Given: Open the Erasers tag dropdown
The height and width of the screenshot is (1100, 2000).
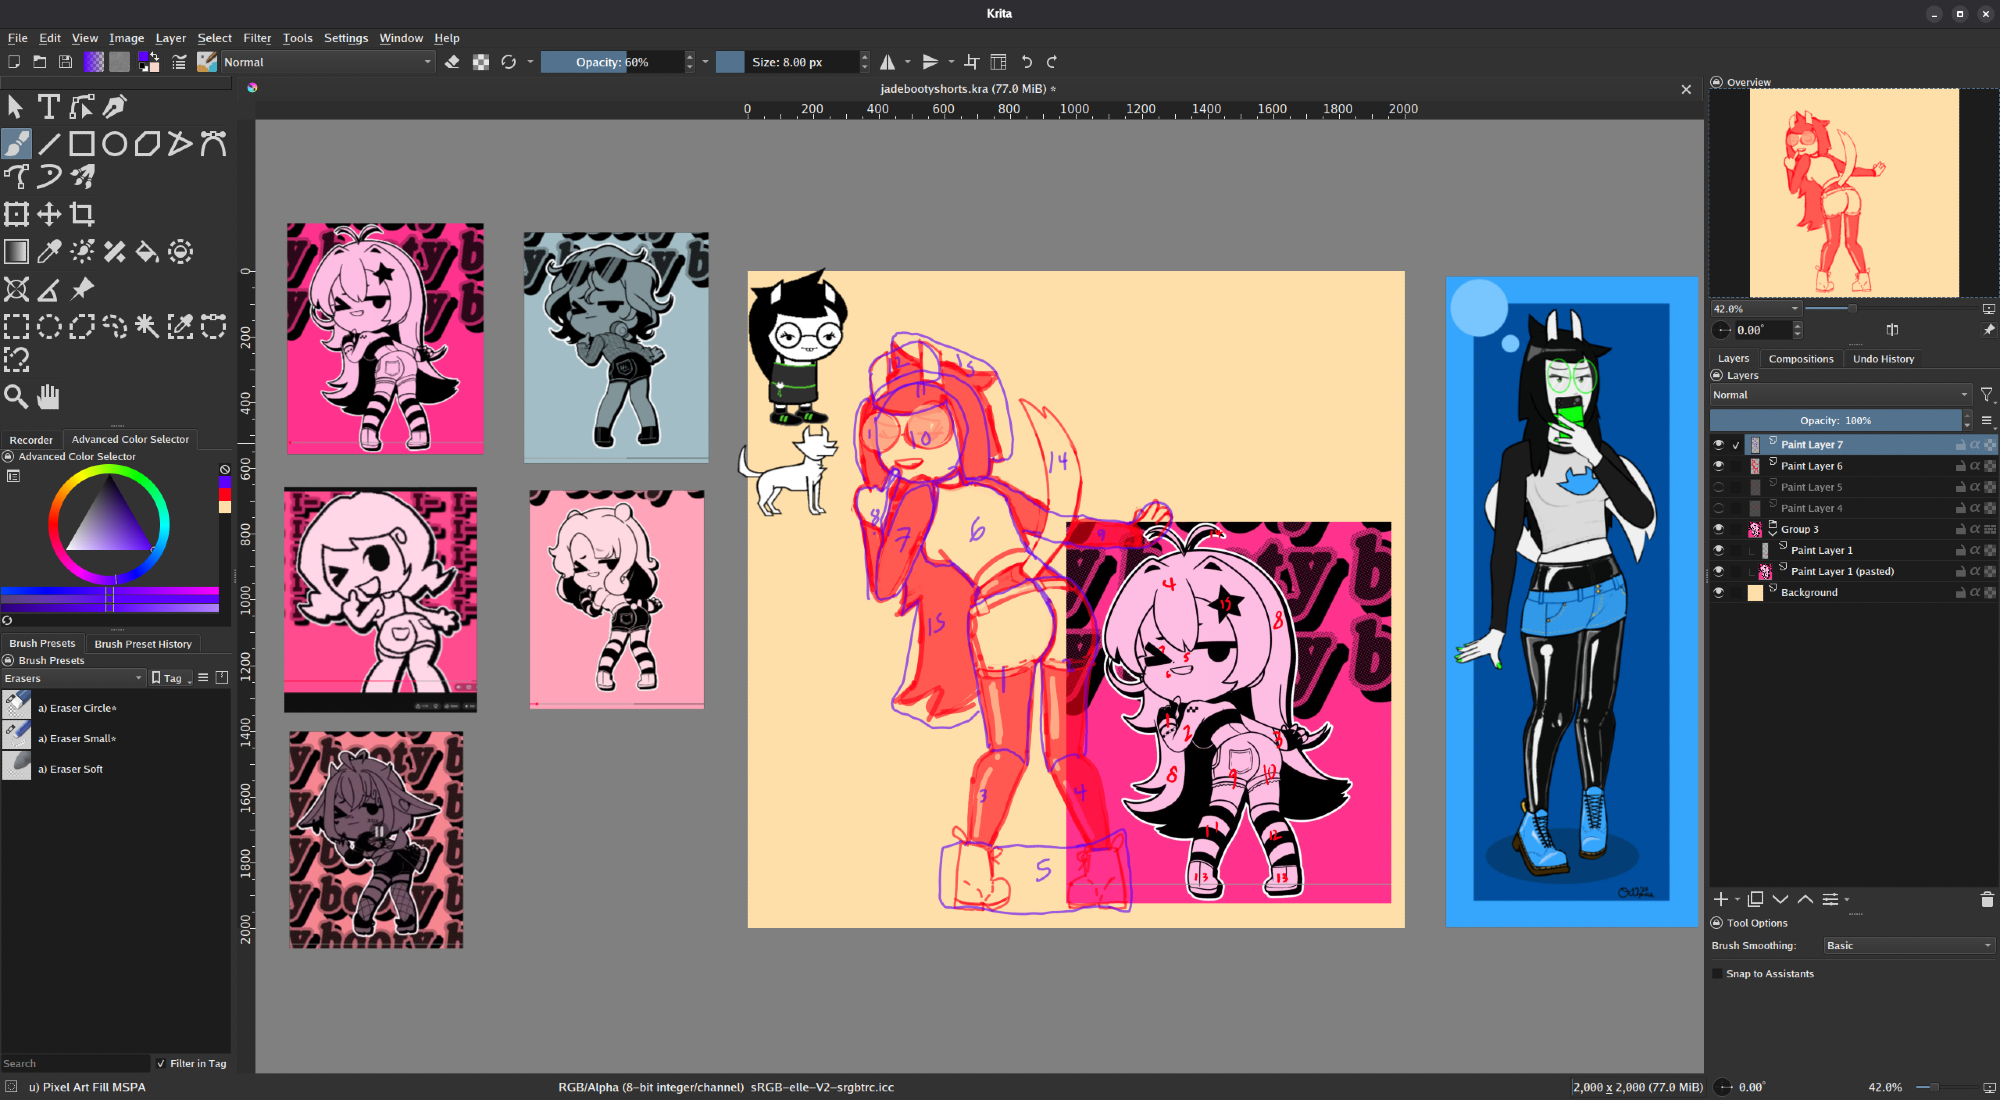Looking at the screenshot, I should tap(73, 678).
